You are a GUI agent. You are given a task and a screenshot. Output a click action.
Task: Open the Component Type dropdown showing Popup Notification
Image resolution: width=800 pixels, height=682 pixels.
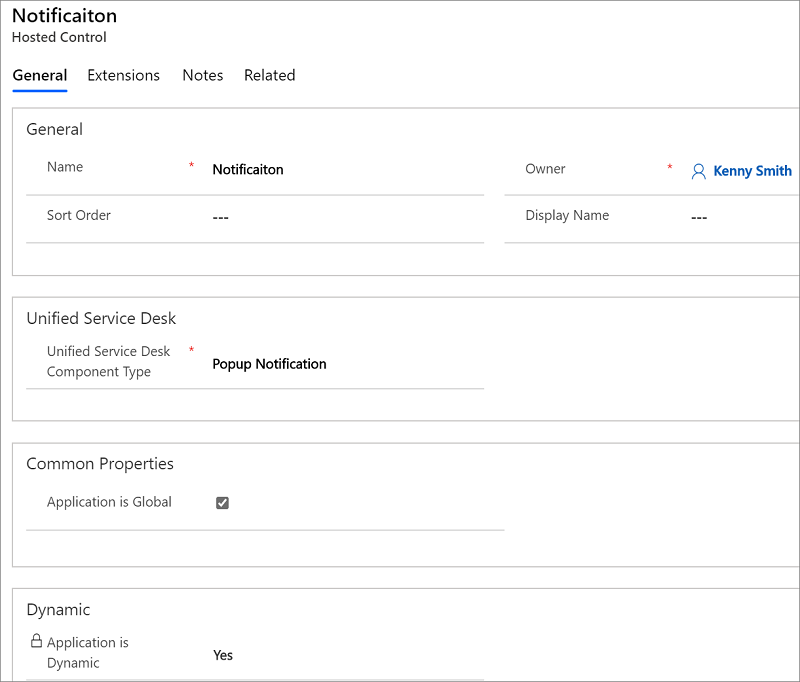[269, 364]
